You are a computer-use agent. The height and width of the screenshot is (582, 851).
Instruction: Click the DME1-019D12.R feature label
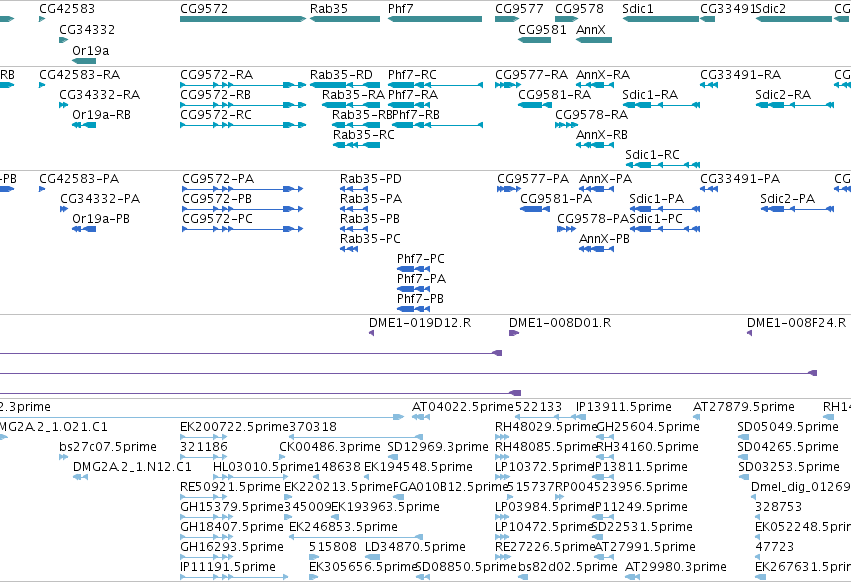click(420, 322)
